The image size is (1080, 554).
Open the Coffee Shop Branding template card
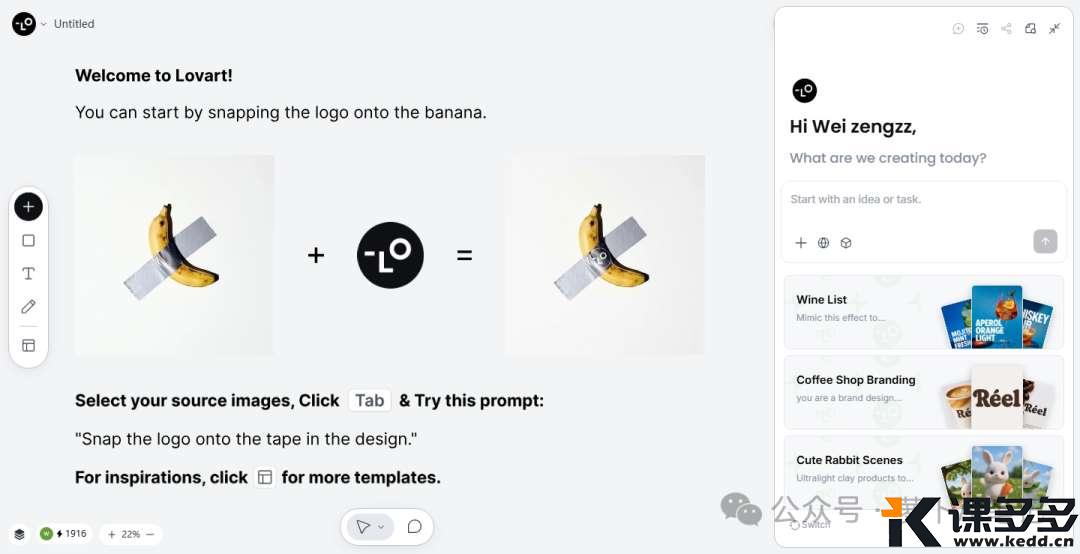click(924, 393)
